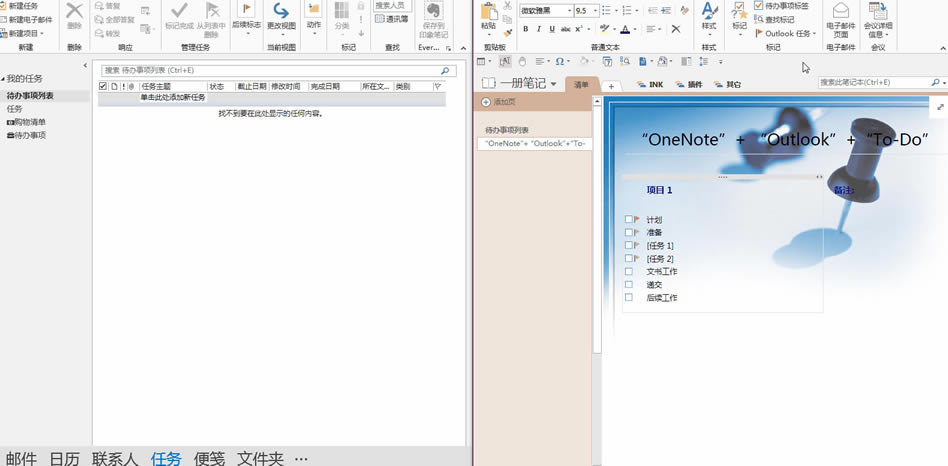This screenshot has height=466, width=948.
Task: Open the Styles gallery in OneNote
Action: [709, 18]
